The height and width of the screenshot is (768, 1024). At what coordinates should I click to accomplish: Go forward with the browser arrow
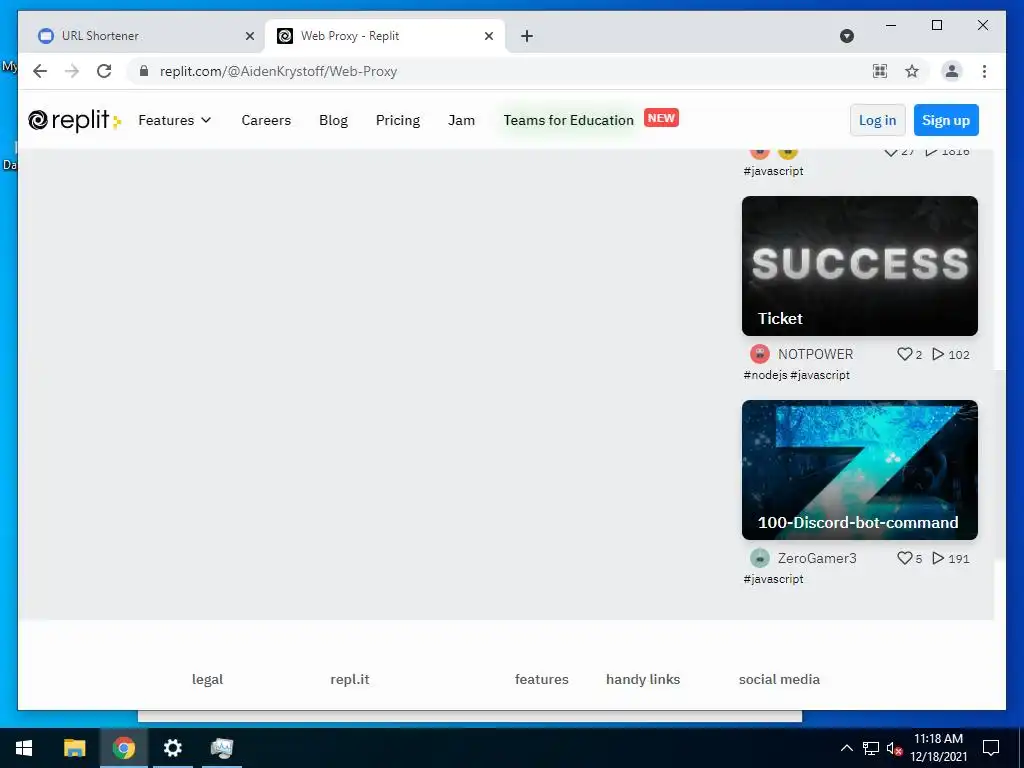pos(72,71)
